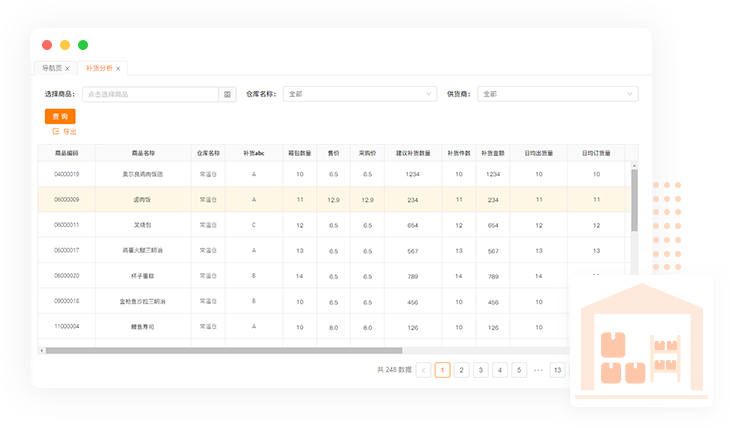Select product code 06000017
The width and height of the screenshot is (730, 428).
coord(67,251)
